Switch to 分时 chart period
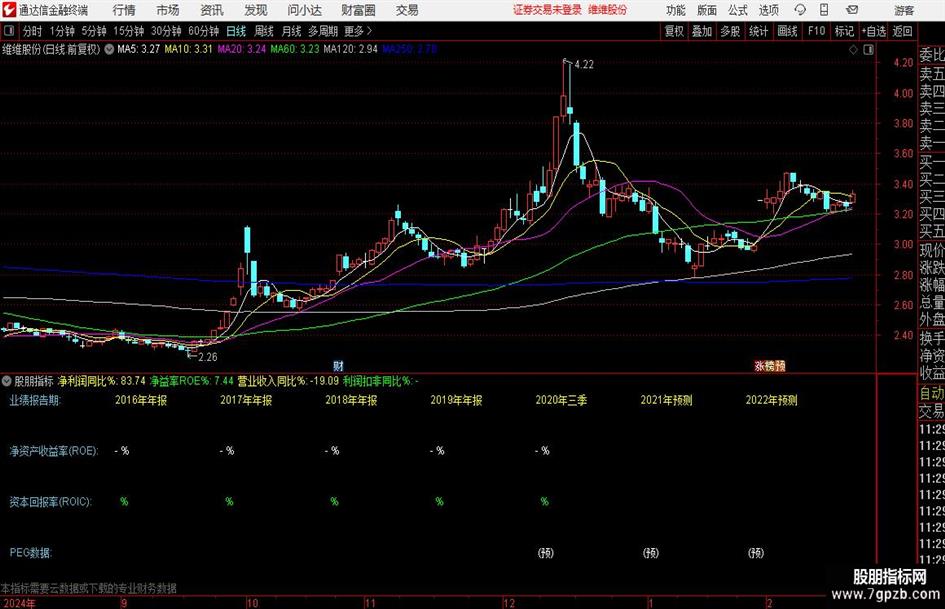Image resolution: width=945 pixels, height=609 pixels. point(33,31)
